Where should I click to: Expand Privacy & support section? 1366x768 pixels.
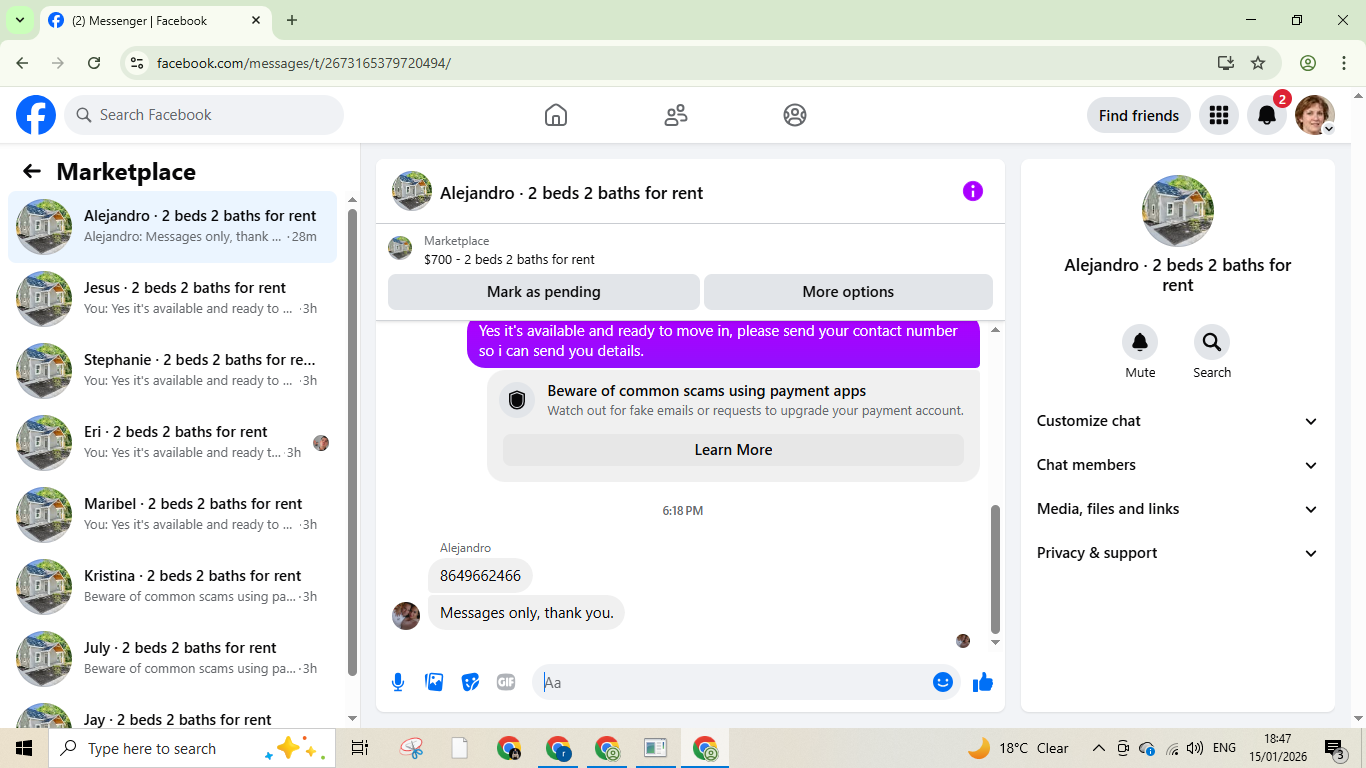coord(1178,553)
